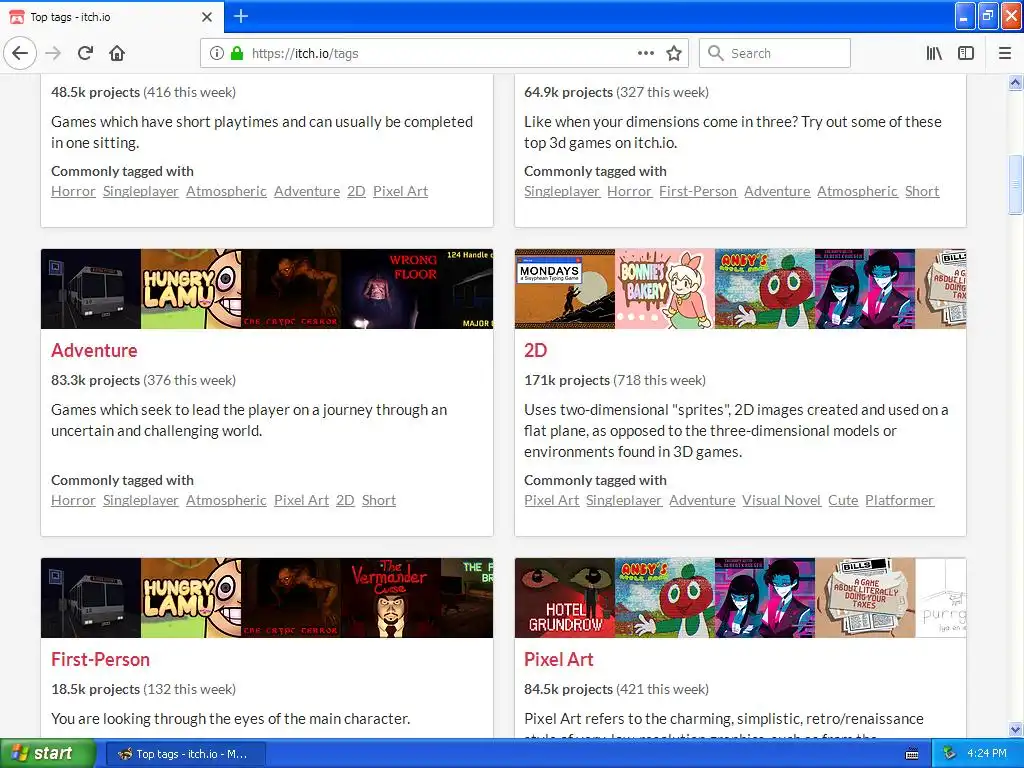The width and height of the screenshot is (1024, 768).
Task: Open the First-Person tag title
Action: [x=100, y=660]
